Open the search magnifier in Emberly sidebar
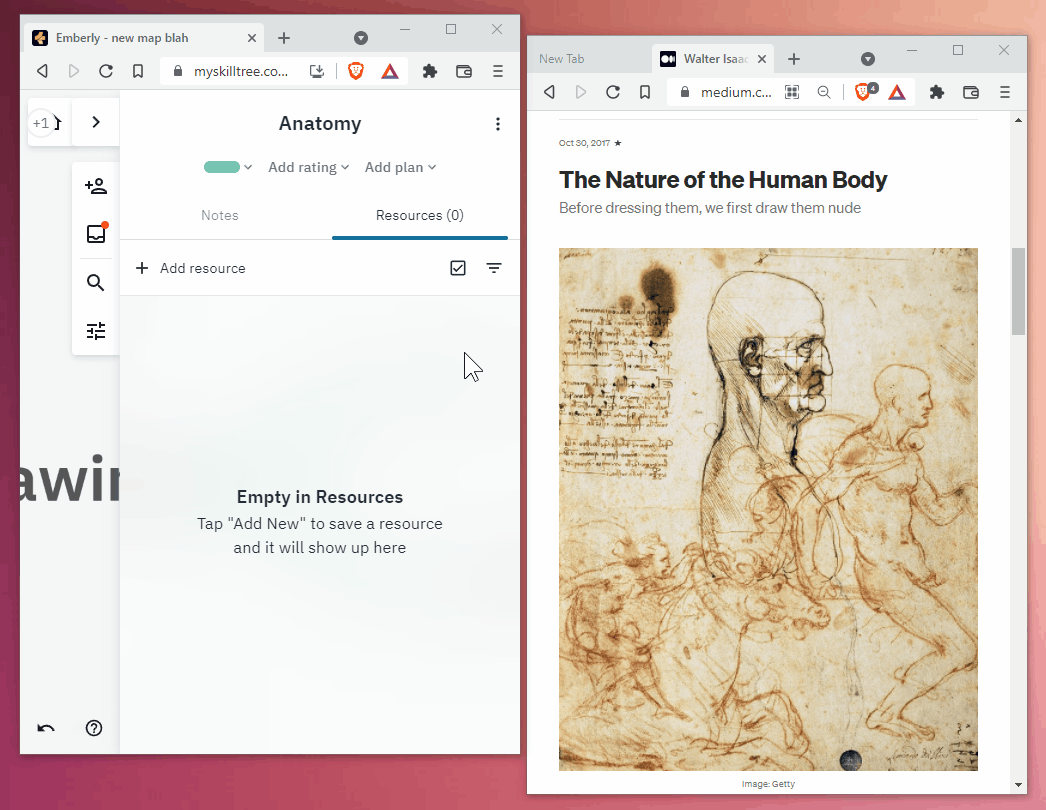 pos(95,282)
